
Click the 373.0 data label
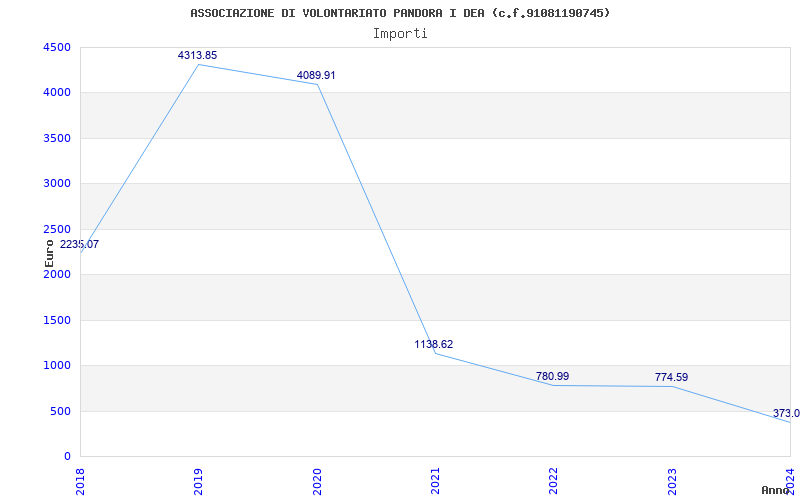[x=786, y=413]
